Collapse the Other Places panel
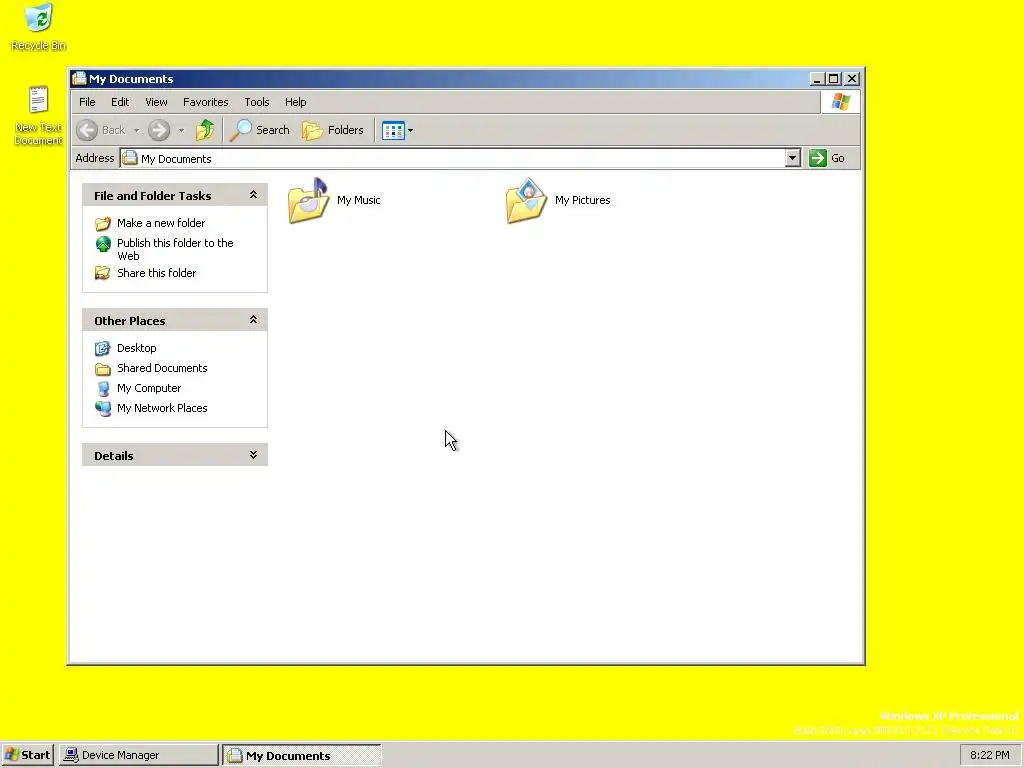The height and width of the screenshot is (768, 1024). (253, 319)
